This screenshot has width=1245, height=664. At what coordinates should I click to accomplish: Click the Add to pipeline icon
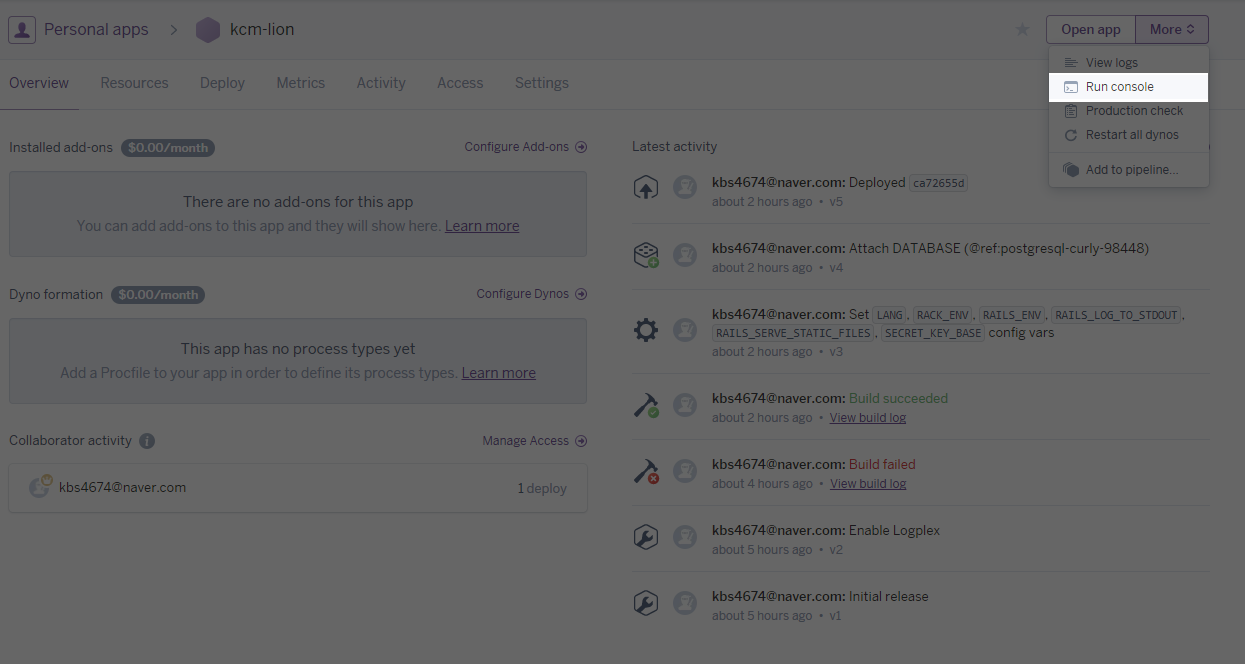[x=1071, y=170]
